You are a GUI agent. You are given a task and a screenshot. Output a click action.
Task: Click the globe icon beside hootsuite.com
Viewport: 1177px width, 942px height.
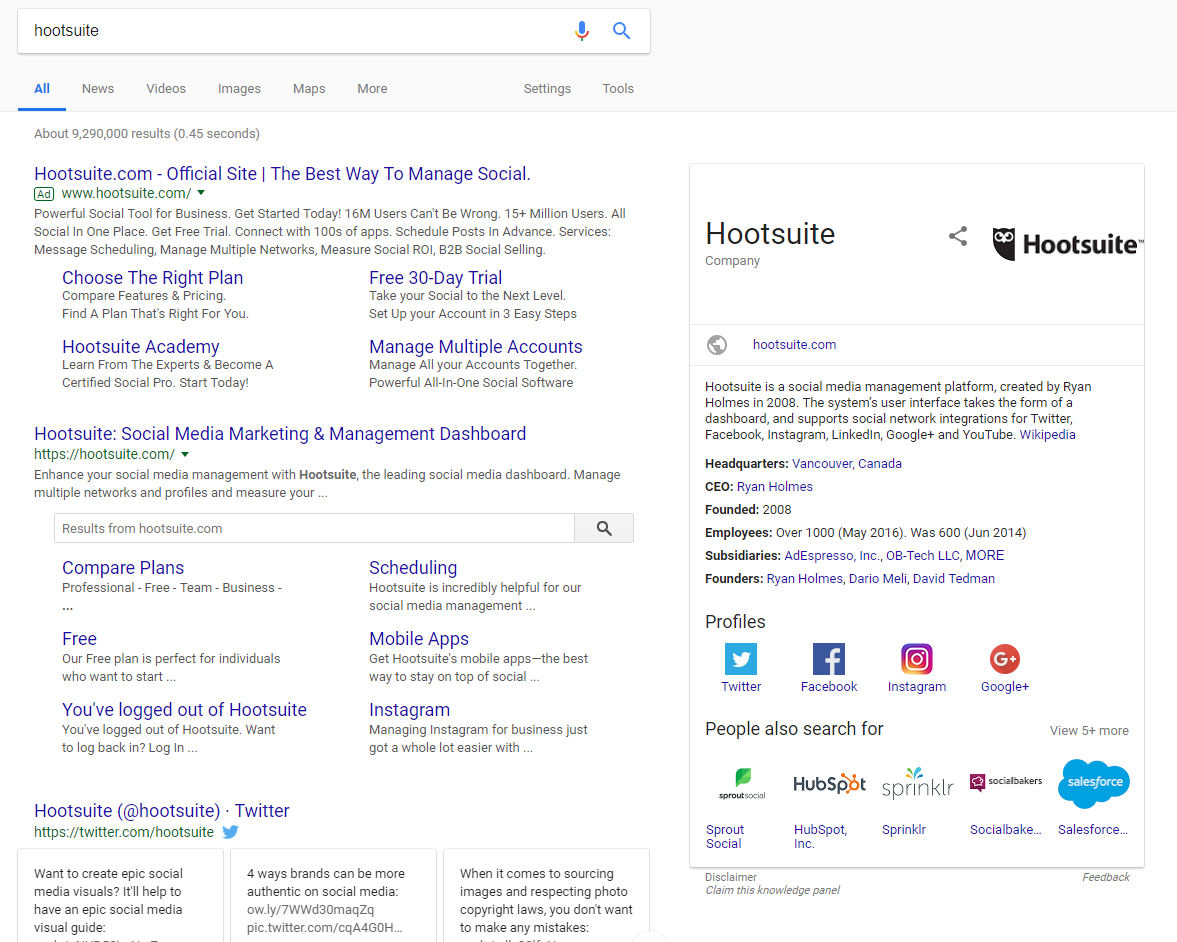pos(717,345)
